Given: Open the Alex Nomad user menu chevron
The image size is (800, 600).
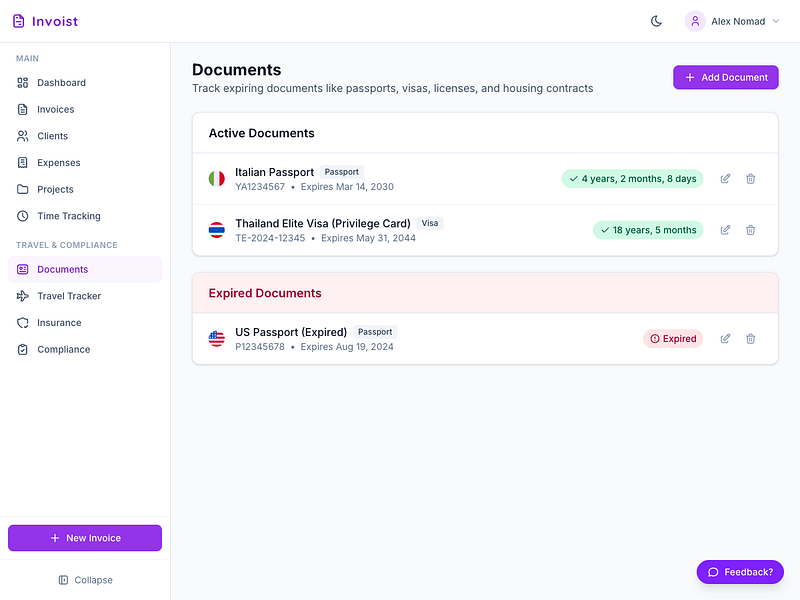Looking at the screenshot, I should (x=776, y=21).
